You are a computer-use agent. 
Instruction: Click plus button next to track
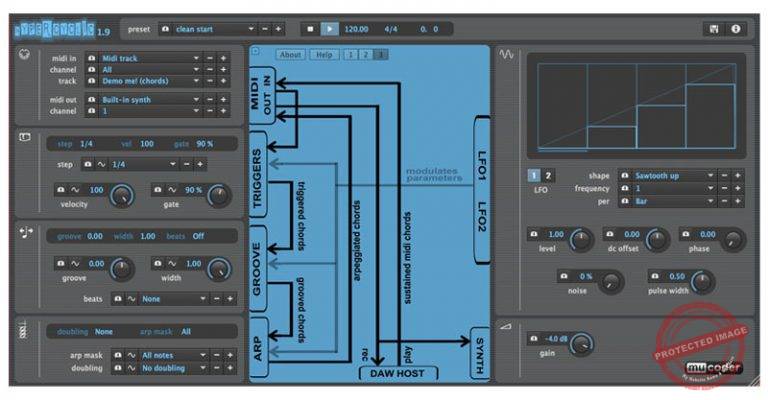[223, 81]
